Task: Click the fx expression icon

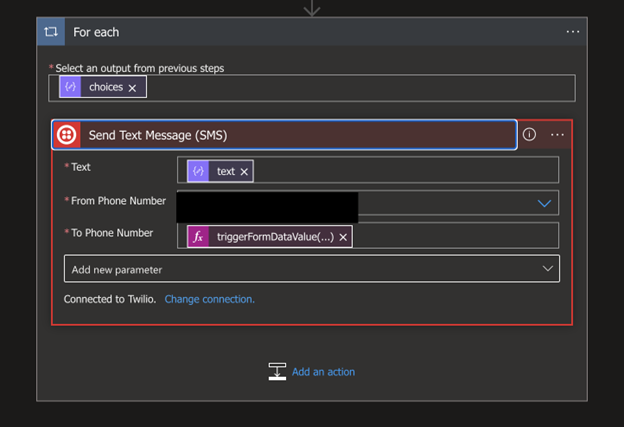Action: click(198, 237)
